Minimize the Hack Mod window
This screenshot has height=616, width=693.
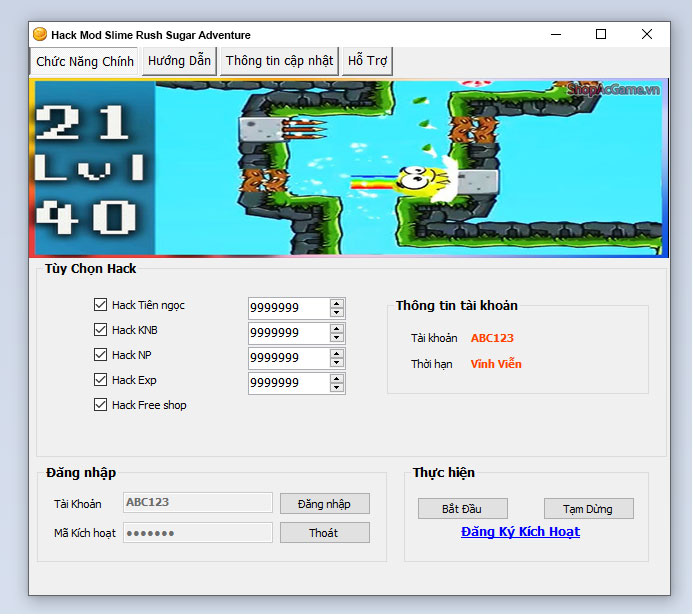tap(556, 34)
